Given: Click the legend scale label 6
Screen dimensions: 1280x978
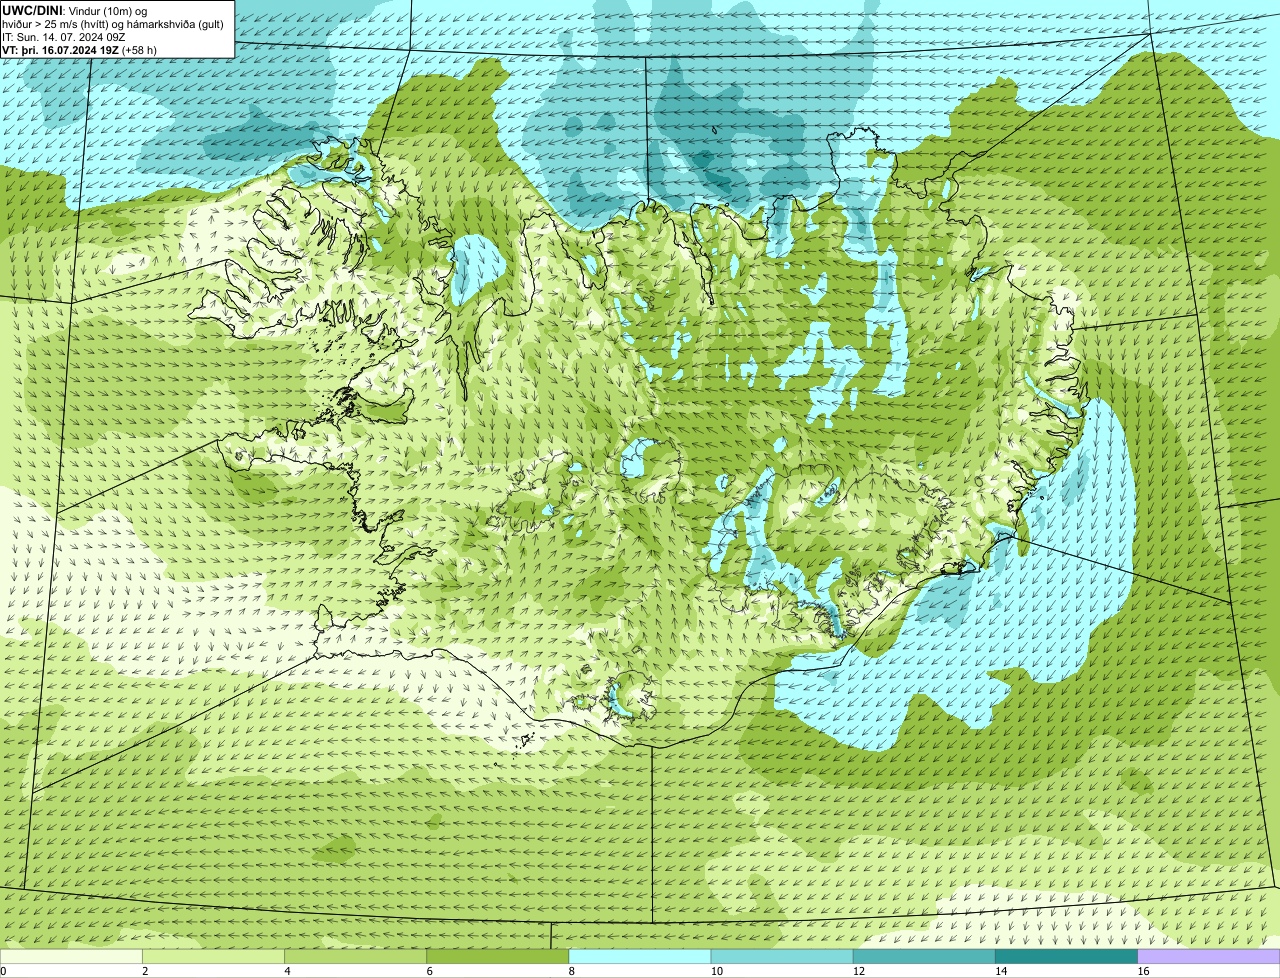Looking at the screenshot, I should click(429, 971).
